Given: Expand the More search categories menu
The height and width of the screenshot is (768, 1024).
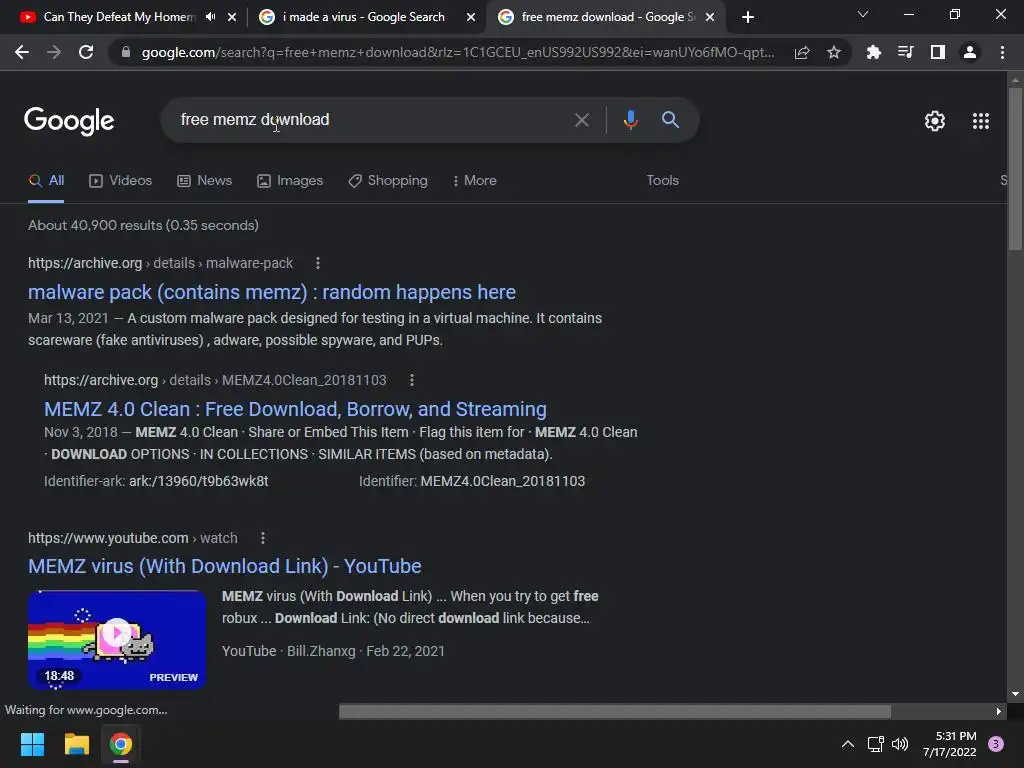Looking at the screenshot, I should coord(474,181).
